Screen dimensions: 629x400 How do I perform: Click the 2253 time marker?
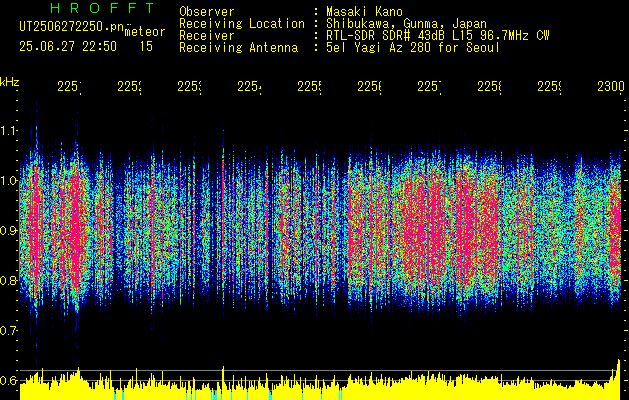click(189, 86)
